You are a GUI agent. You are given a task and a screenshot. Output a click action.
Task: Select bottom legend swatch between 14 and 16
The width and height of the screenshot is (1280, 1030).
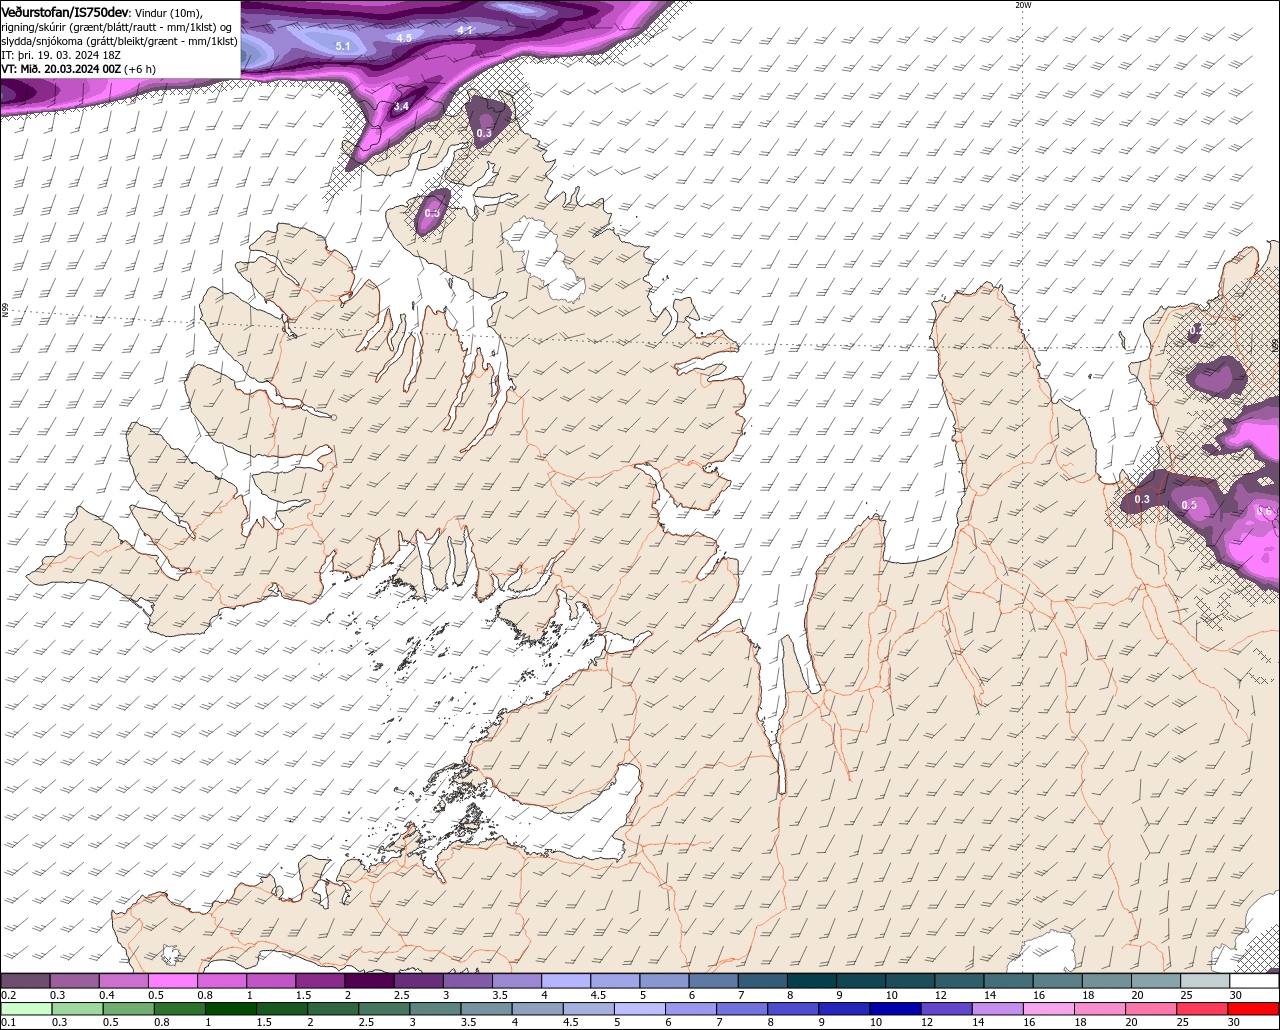click(997, 1009)
